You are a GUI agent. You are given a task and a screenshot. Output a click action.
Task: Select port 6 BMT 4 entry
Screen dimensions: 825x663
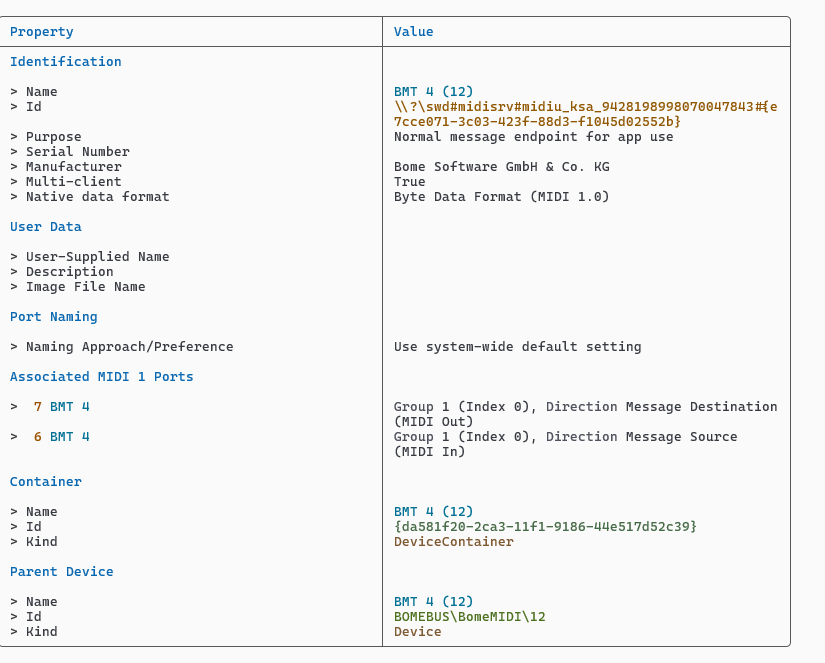pos(62,437)
